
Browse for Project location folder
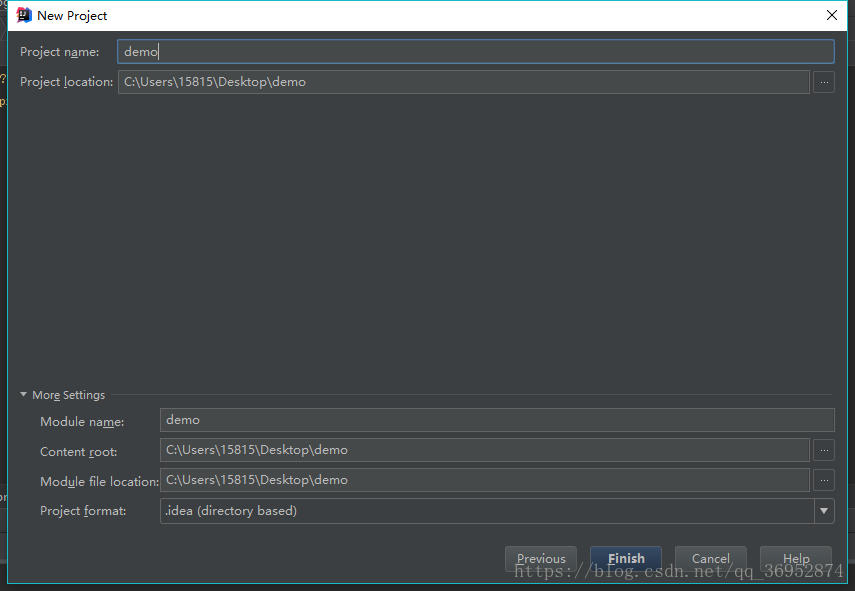824,82
